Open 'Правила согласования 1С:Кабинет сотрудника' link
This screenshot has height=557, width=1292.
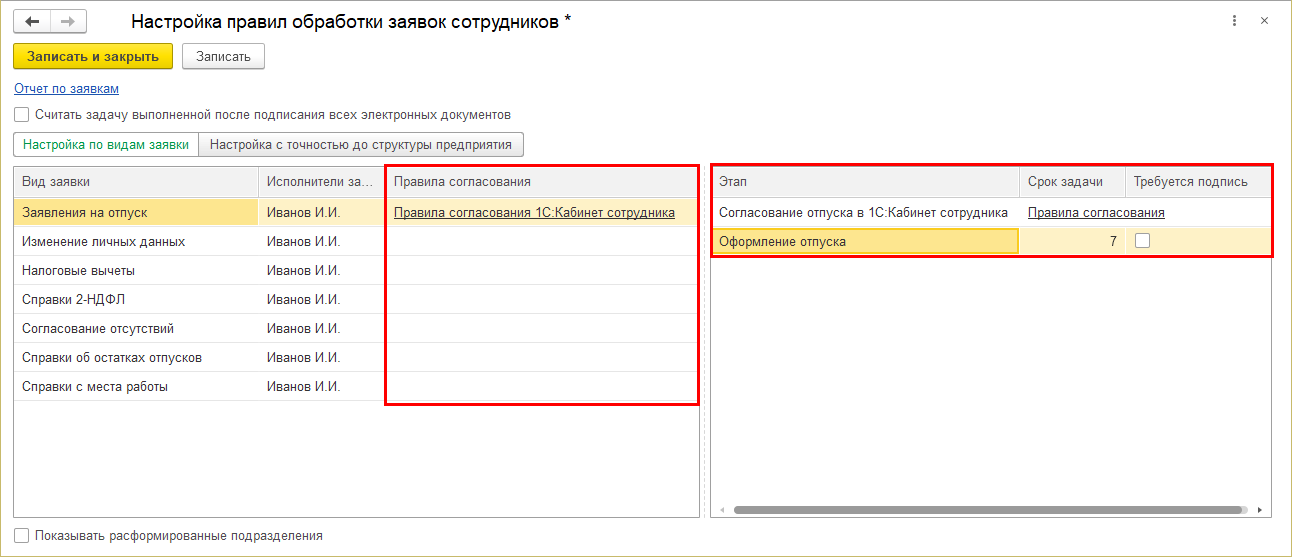(x=534, y=212)
